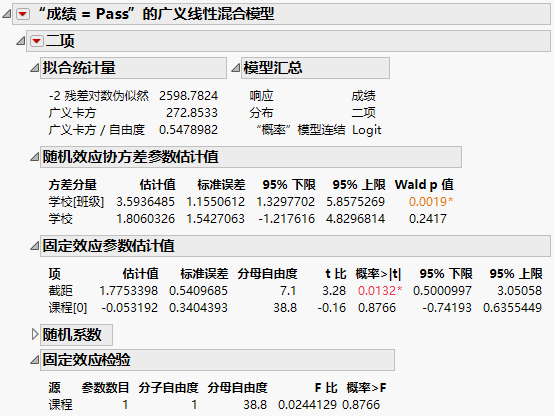Collapse the 模型汇总 section
Viewport: 554px width, 416px height.
[236, 68]
